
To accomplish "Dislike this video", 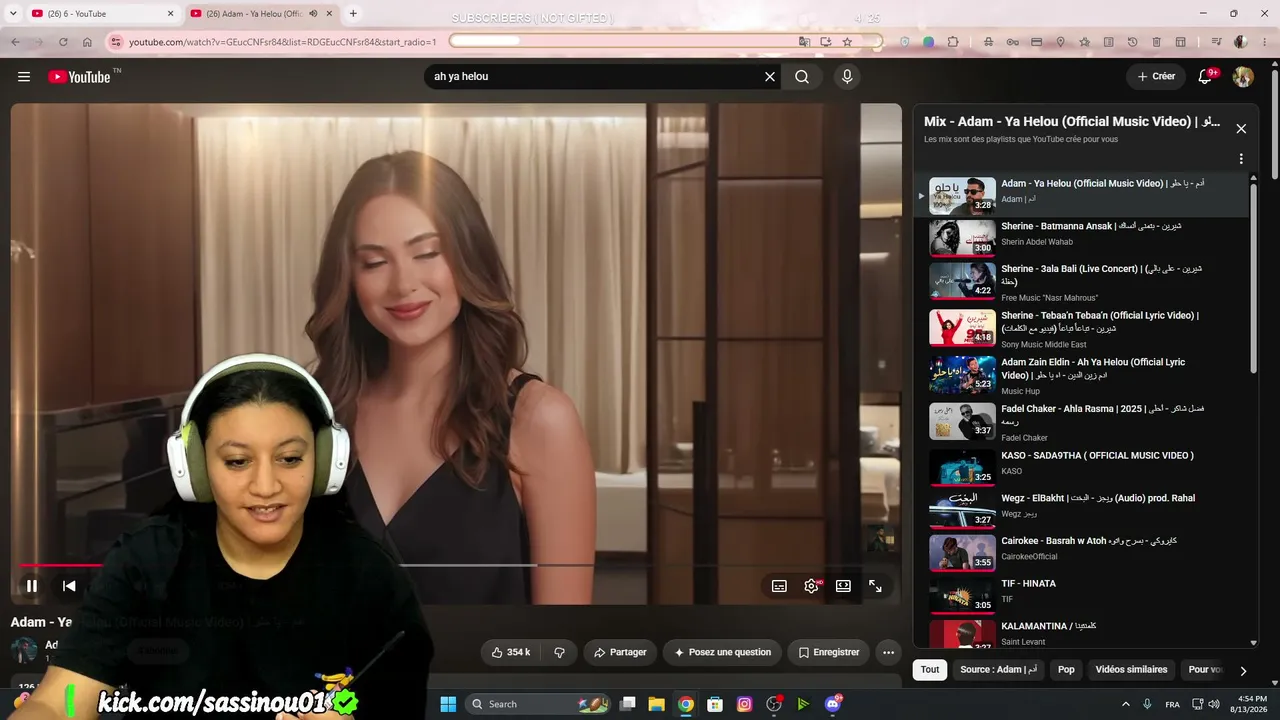I will pos(559,652).
